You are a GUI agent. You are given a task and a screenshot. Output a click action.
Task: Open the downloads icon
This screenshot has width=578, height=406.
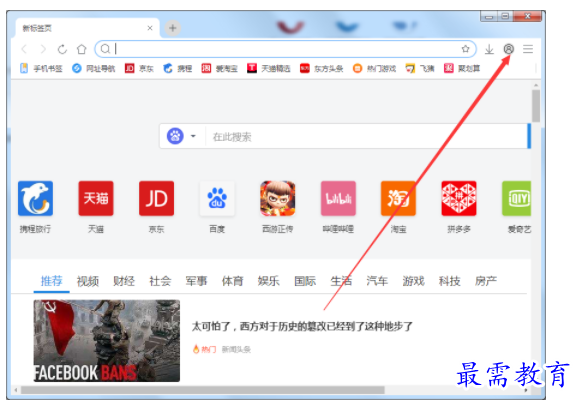pos(489,49)
